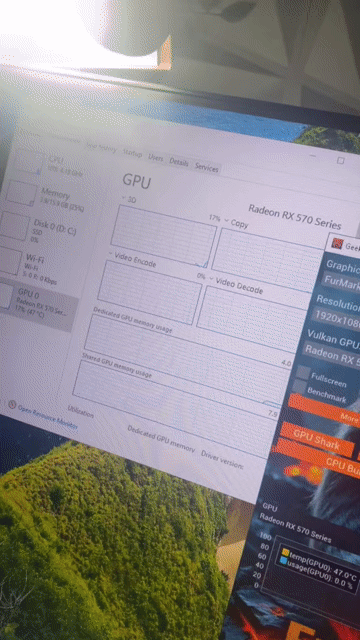Select GPU 0 Radeon RX 570 graph icon
Image resolution: width=360 pixels, height=640 pixels.
5,296
